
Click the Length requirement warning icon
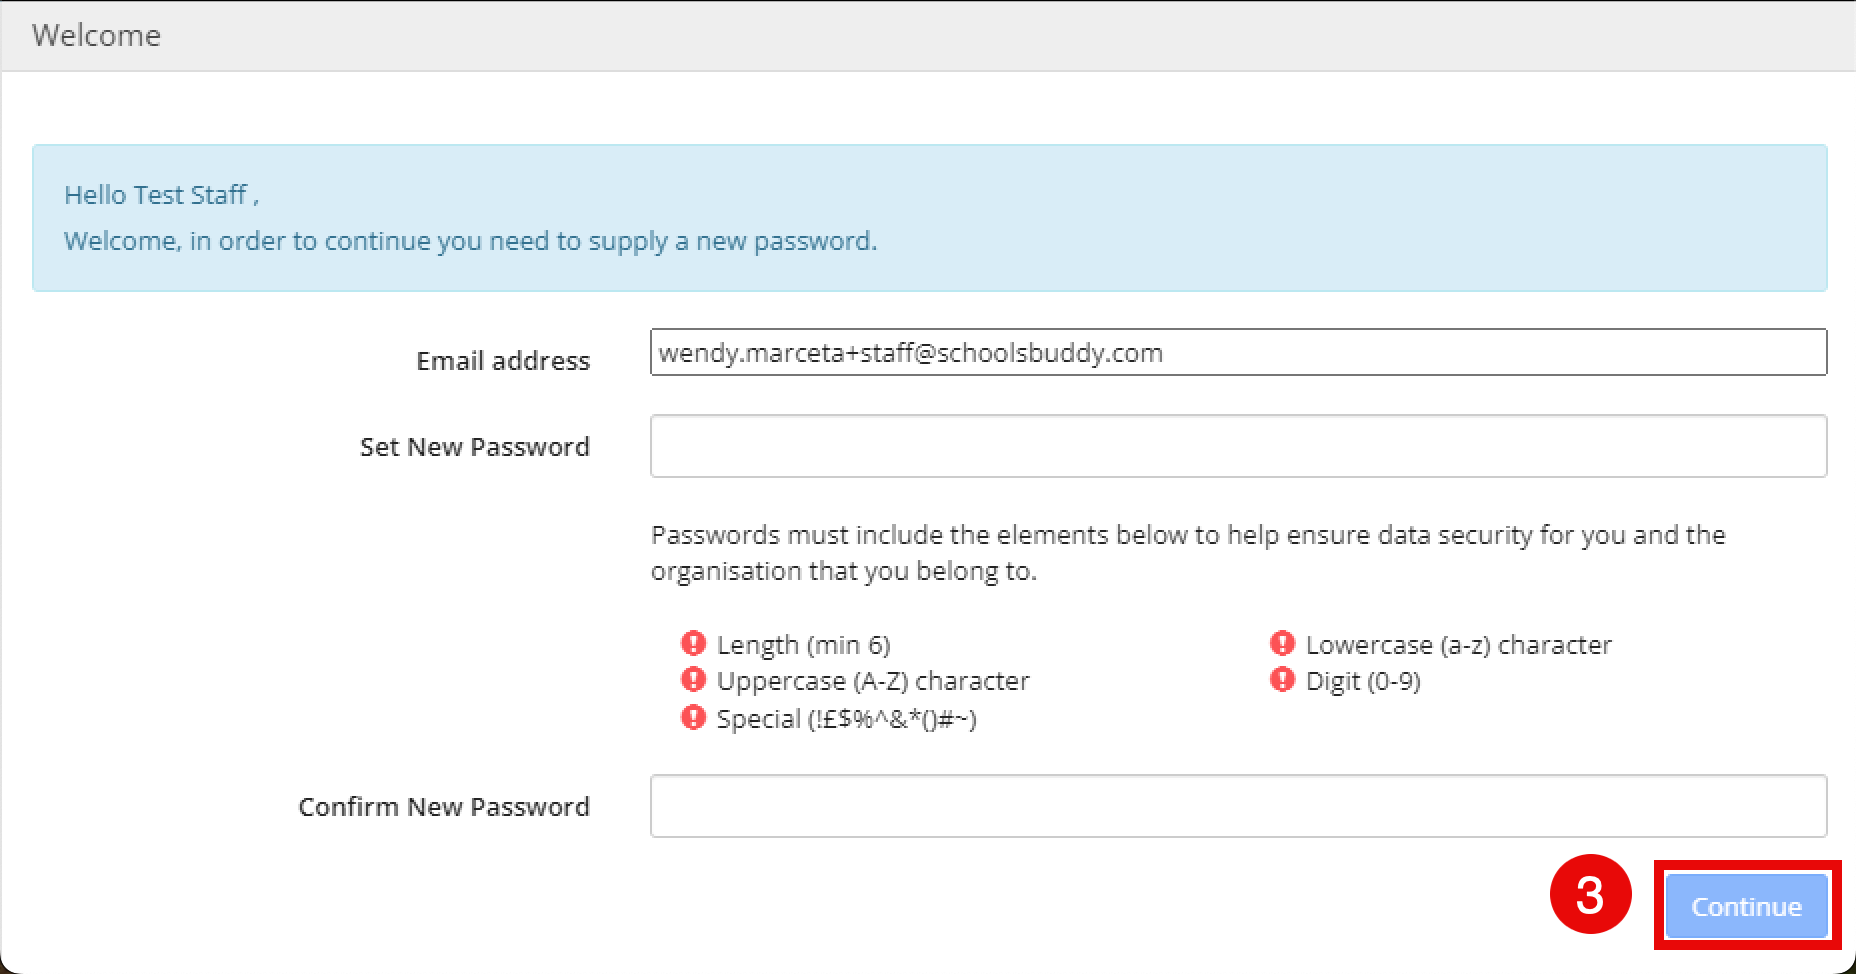pyautogui.click(x=693, y=643)
